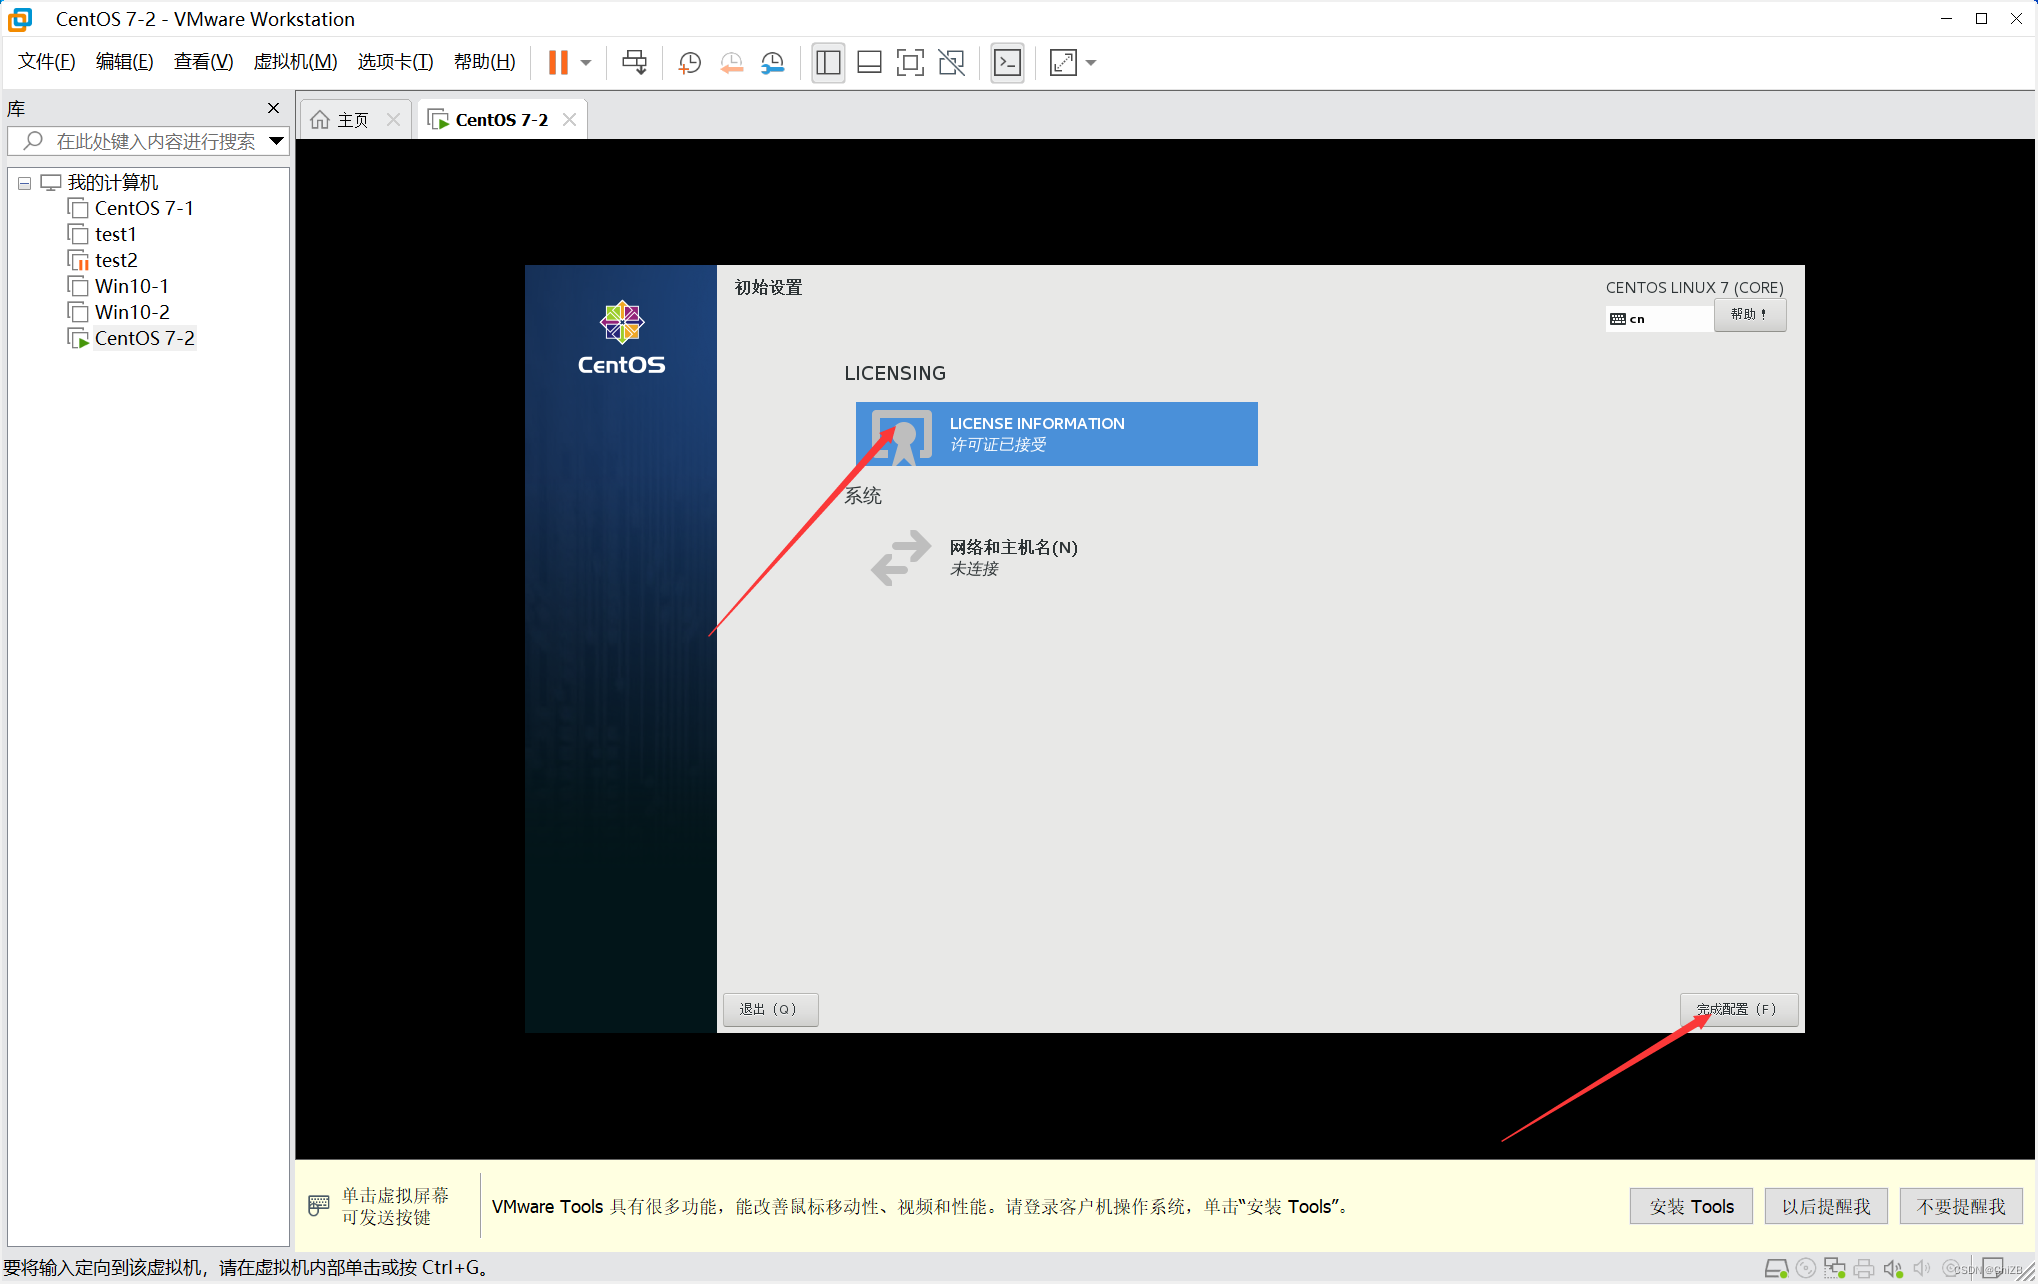This screenshot has width=2038, height=1284.
Task: Toggle unity mode icon
Action: click(x=951, y=63)
